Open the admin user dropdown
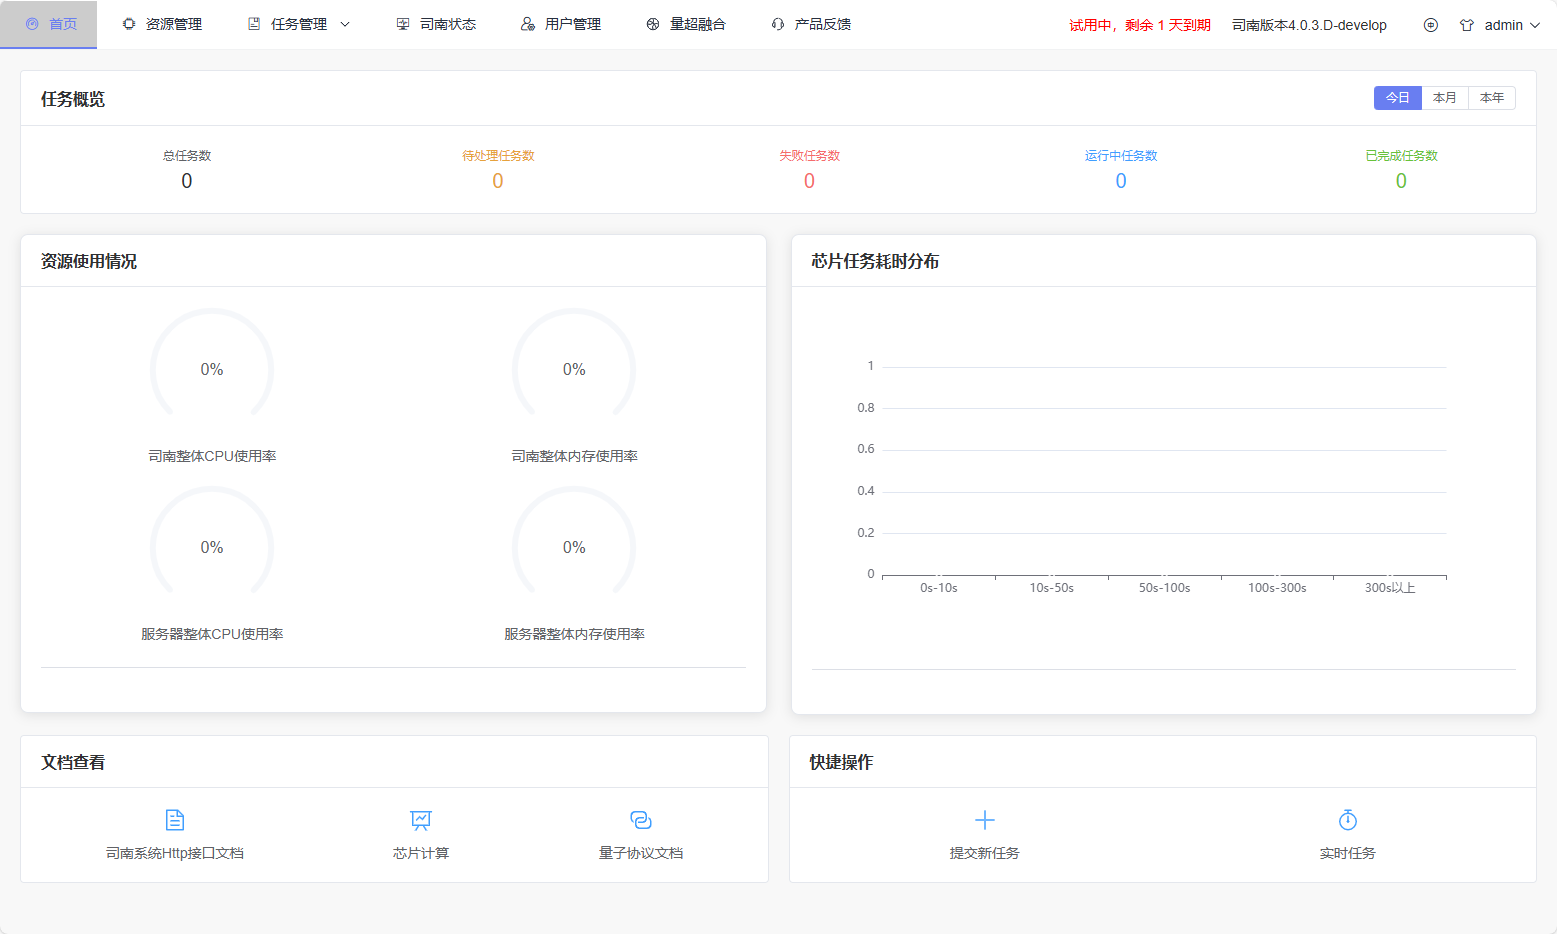 click(1503, 25)
